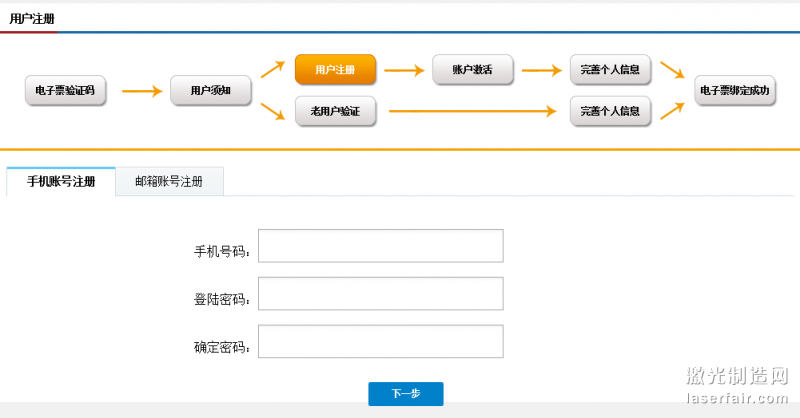The height and width of the screenshot is (418, 800).
Task: Click the arrow between 用户注册 and 账户激活
Action: (x=404, y=70)
